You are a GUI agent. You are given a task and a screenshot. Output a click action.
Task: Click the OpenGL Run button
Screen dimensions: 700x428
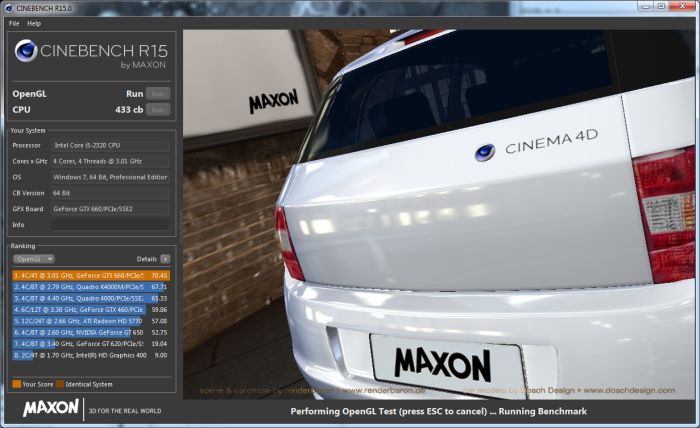pyautogui.click(x=158, y=94)
